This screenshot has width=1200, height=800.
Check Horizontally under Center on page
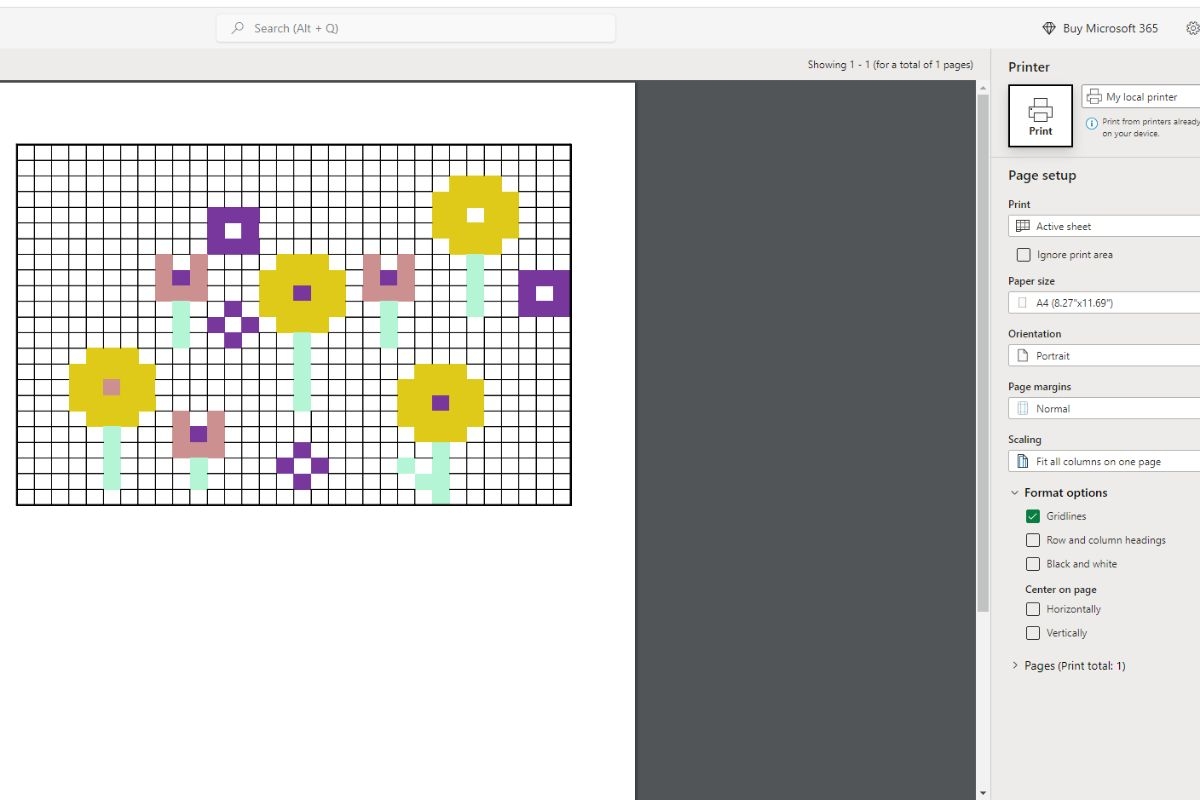(x=1033, y=609)
